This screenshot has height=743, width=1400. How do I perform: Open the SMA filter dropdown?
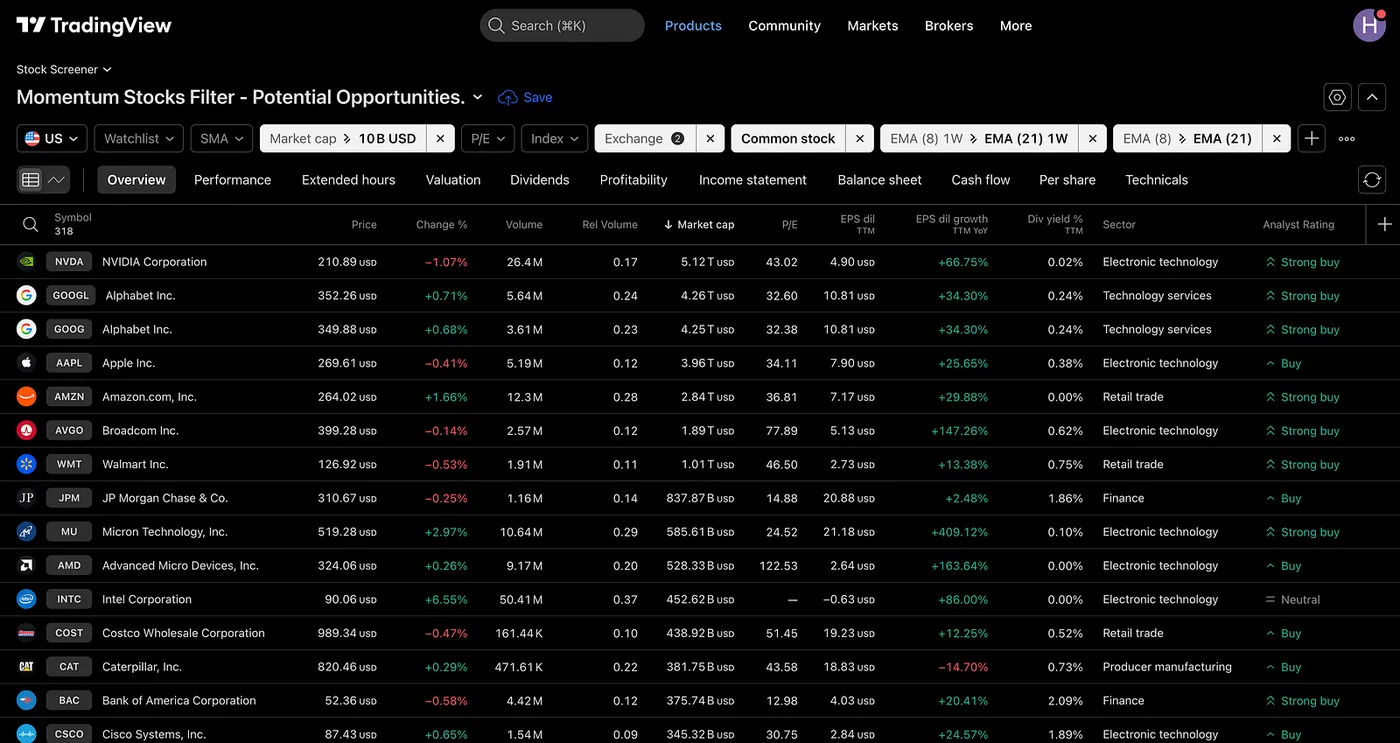coord(222,139)
